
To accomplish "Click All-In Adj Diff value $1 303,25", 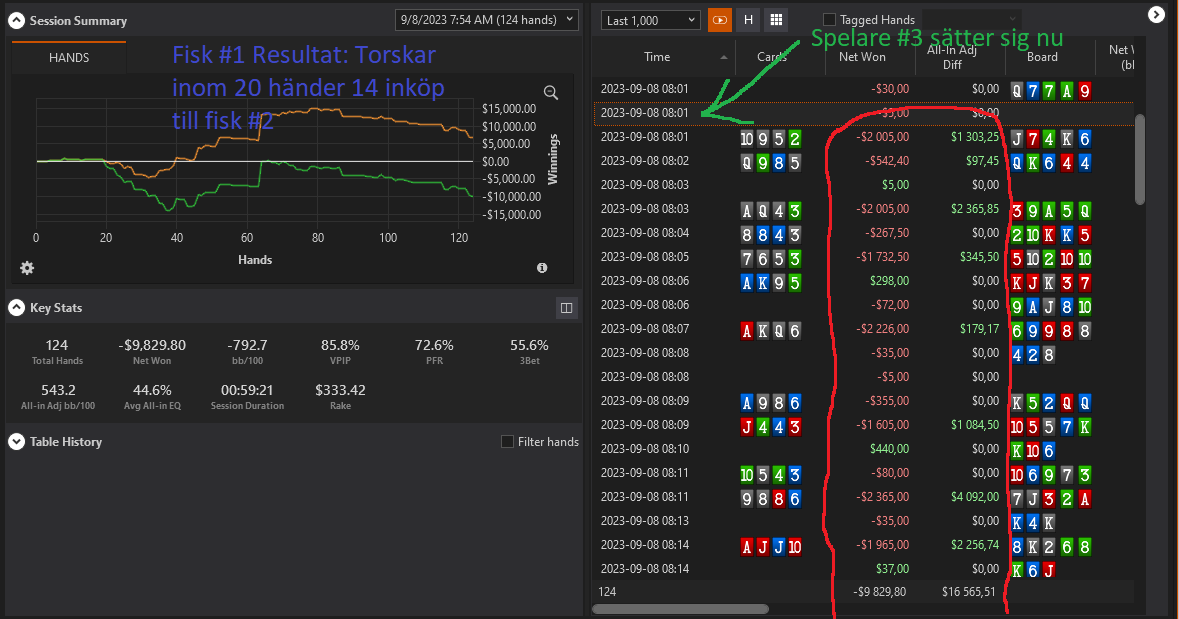I will pos(974,137).
